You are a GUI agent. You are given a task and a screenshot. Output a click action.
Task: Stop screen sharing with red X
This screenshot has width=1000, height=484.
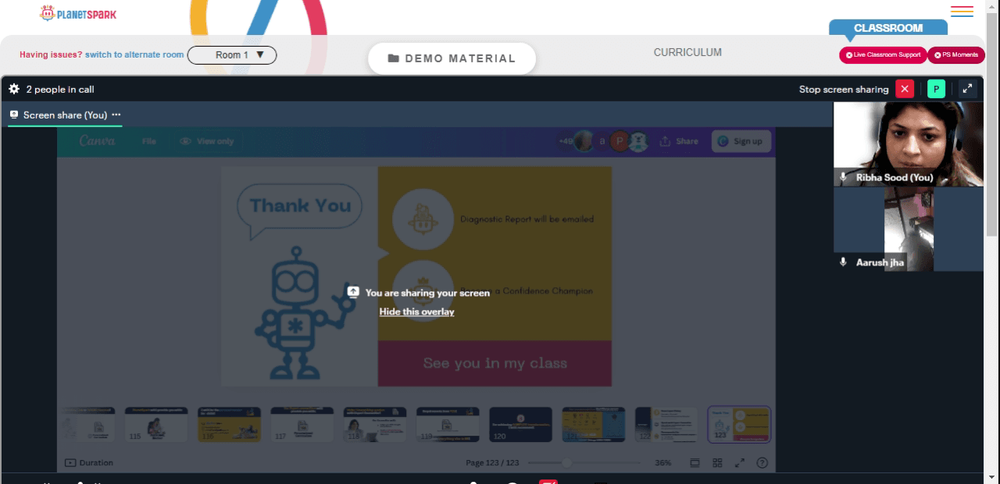click(904, 89)
